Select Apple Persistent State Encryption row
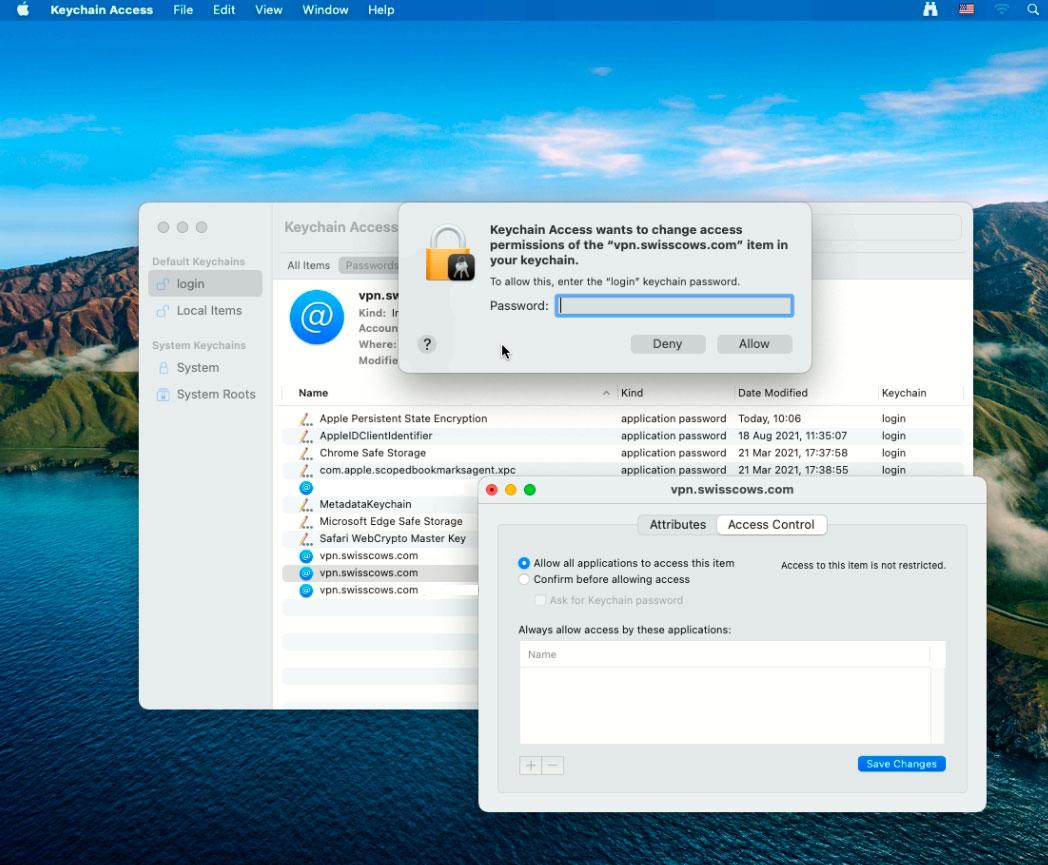 (x=623, y=418)
